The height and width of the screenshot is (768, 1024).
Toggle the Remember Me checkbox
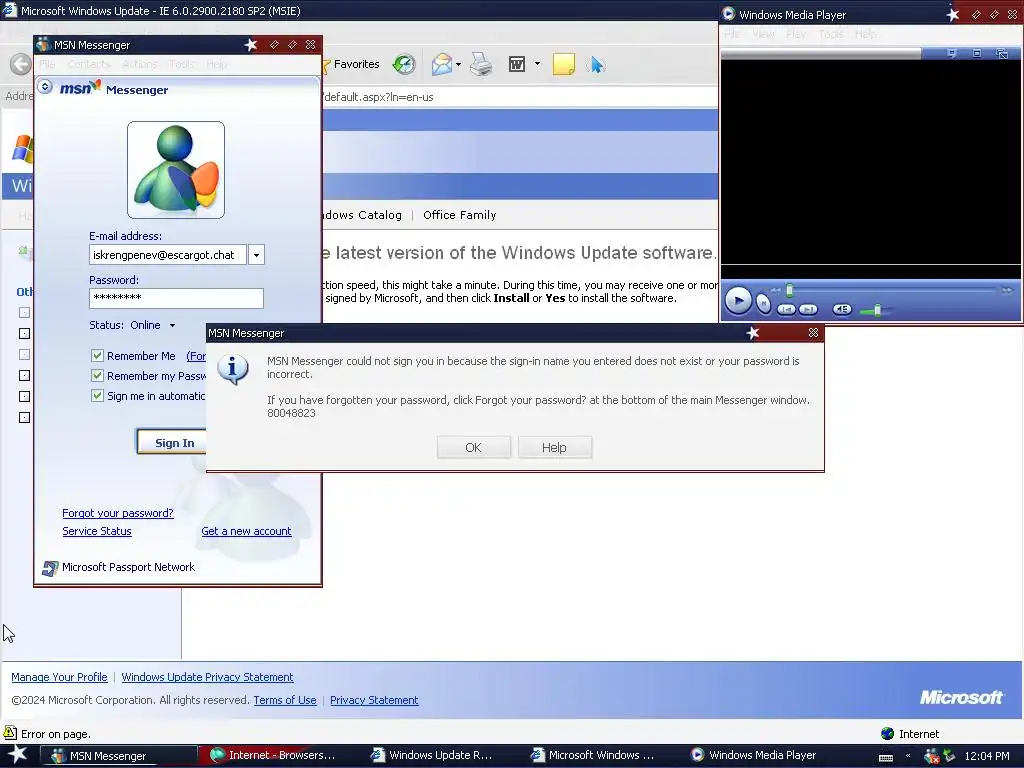tap(97, 356)
